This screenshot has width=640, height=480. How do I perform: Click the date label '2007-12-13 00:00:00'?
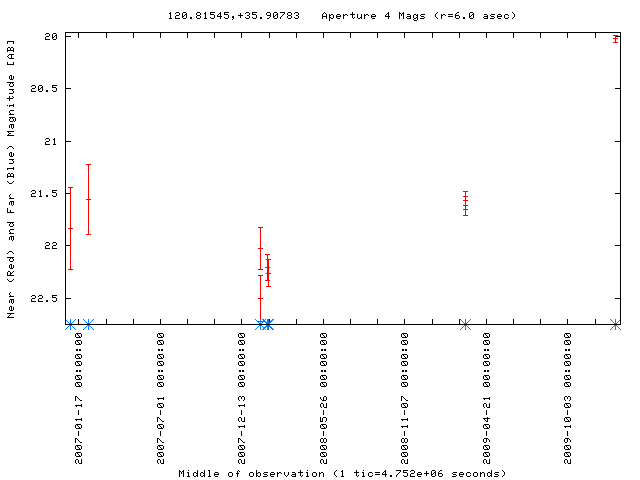point(242,398)
